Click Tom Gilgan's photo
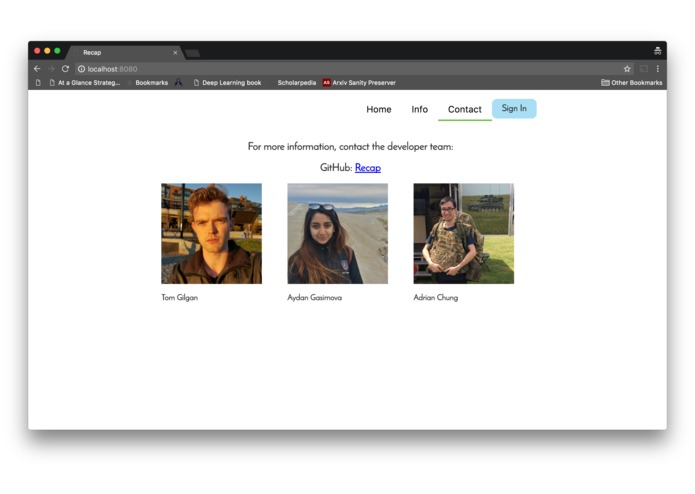Viewport: 695px width, 494px height. pos(211,233)
